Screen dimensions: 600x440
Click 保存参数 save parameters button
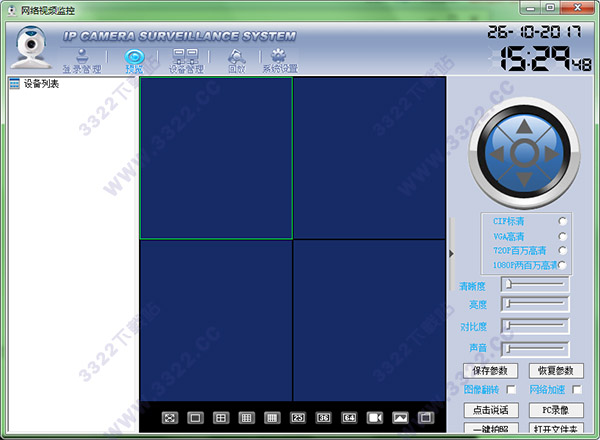(x=490, y=370)
